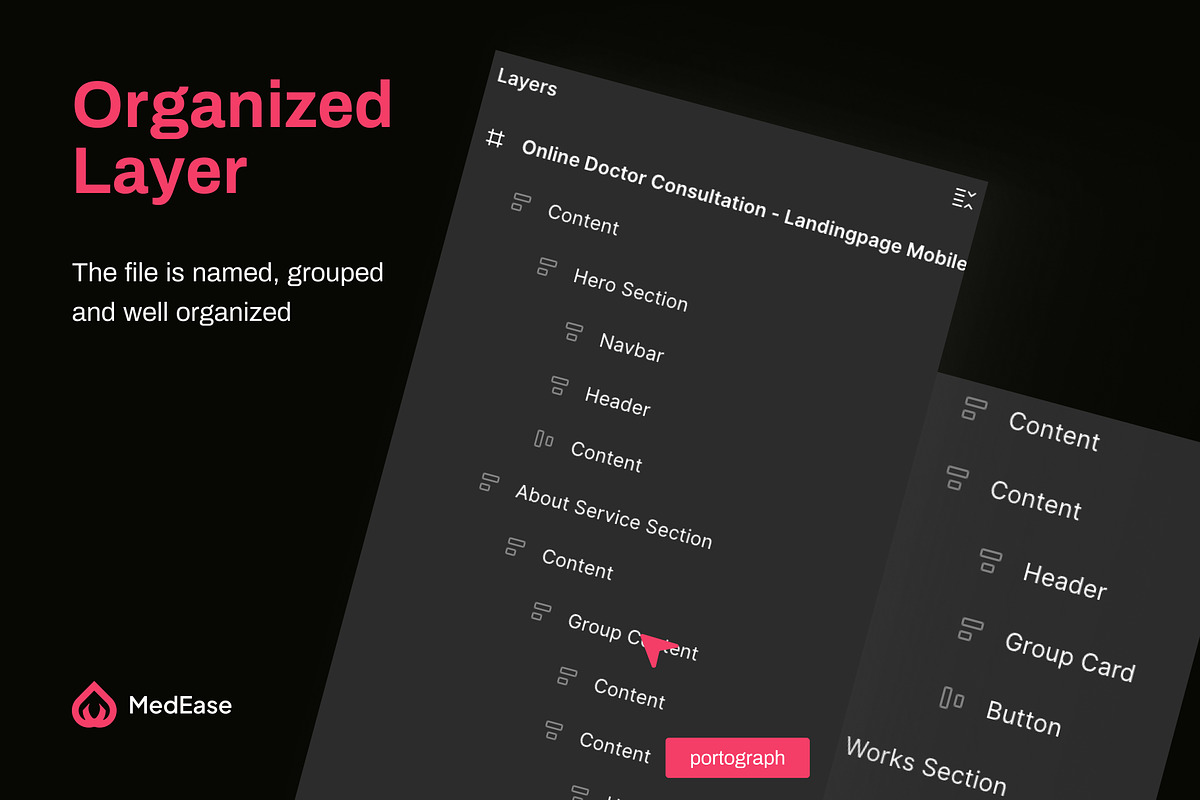Click the auto layout icon beside Navbar
1200x800 pixels.
pos(573,330)
